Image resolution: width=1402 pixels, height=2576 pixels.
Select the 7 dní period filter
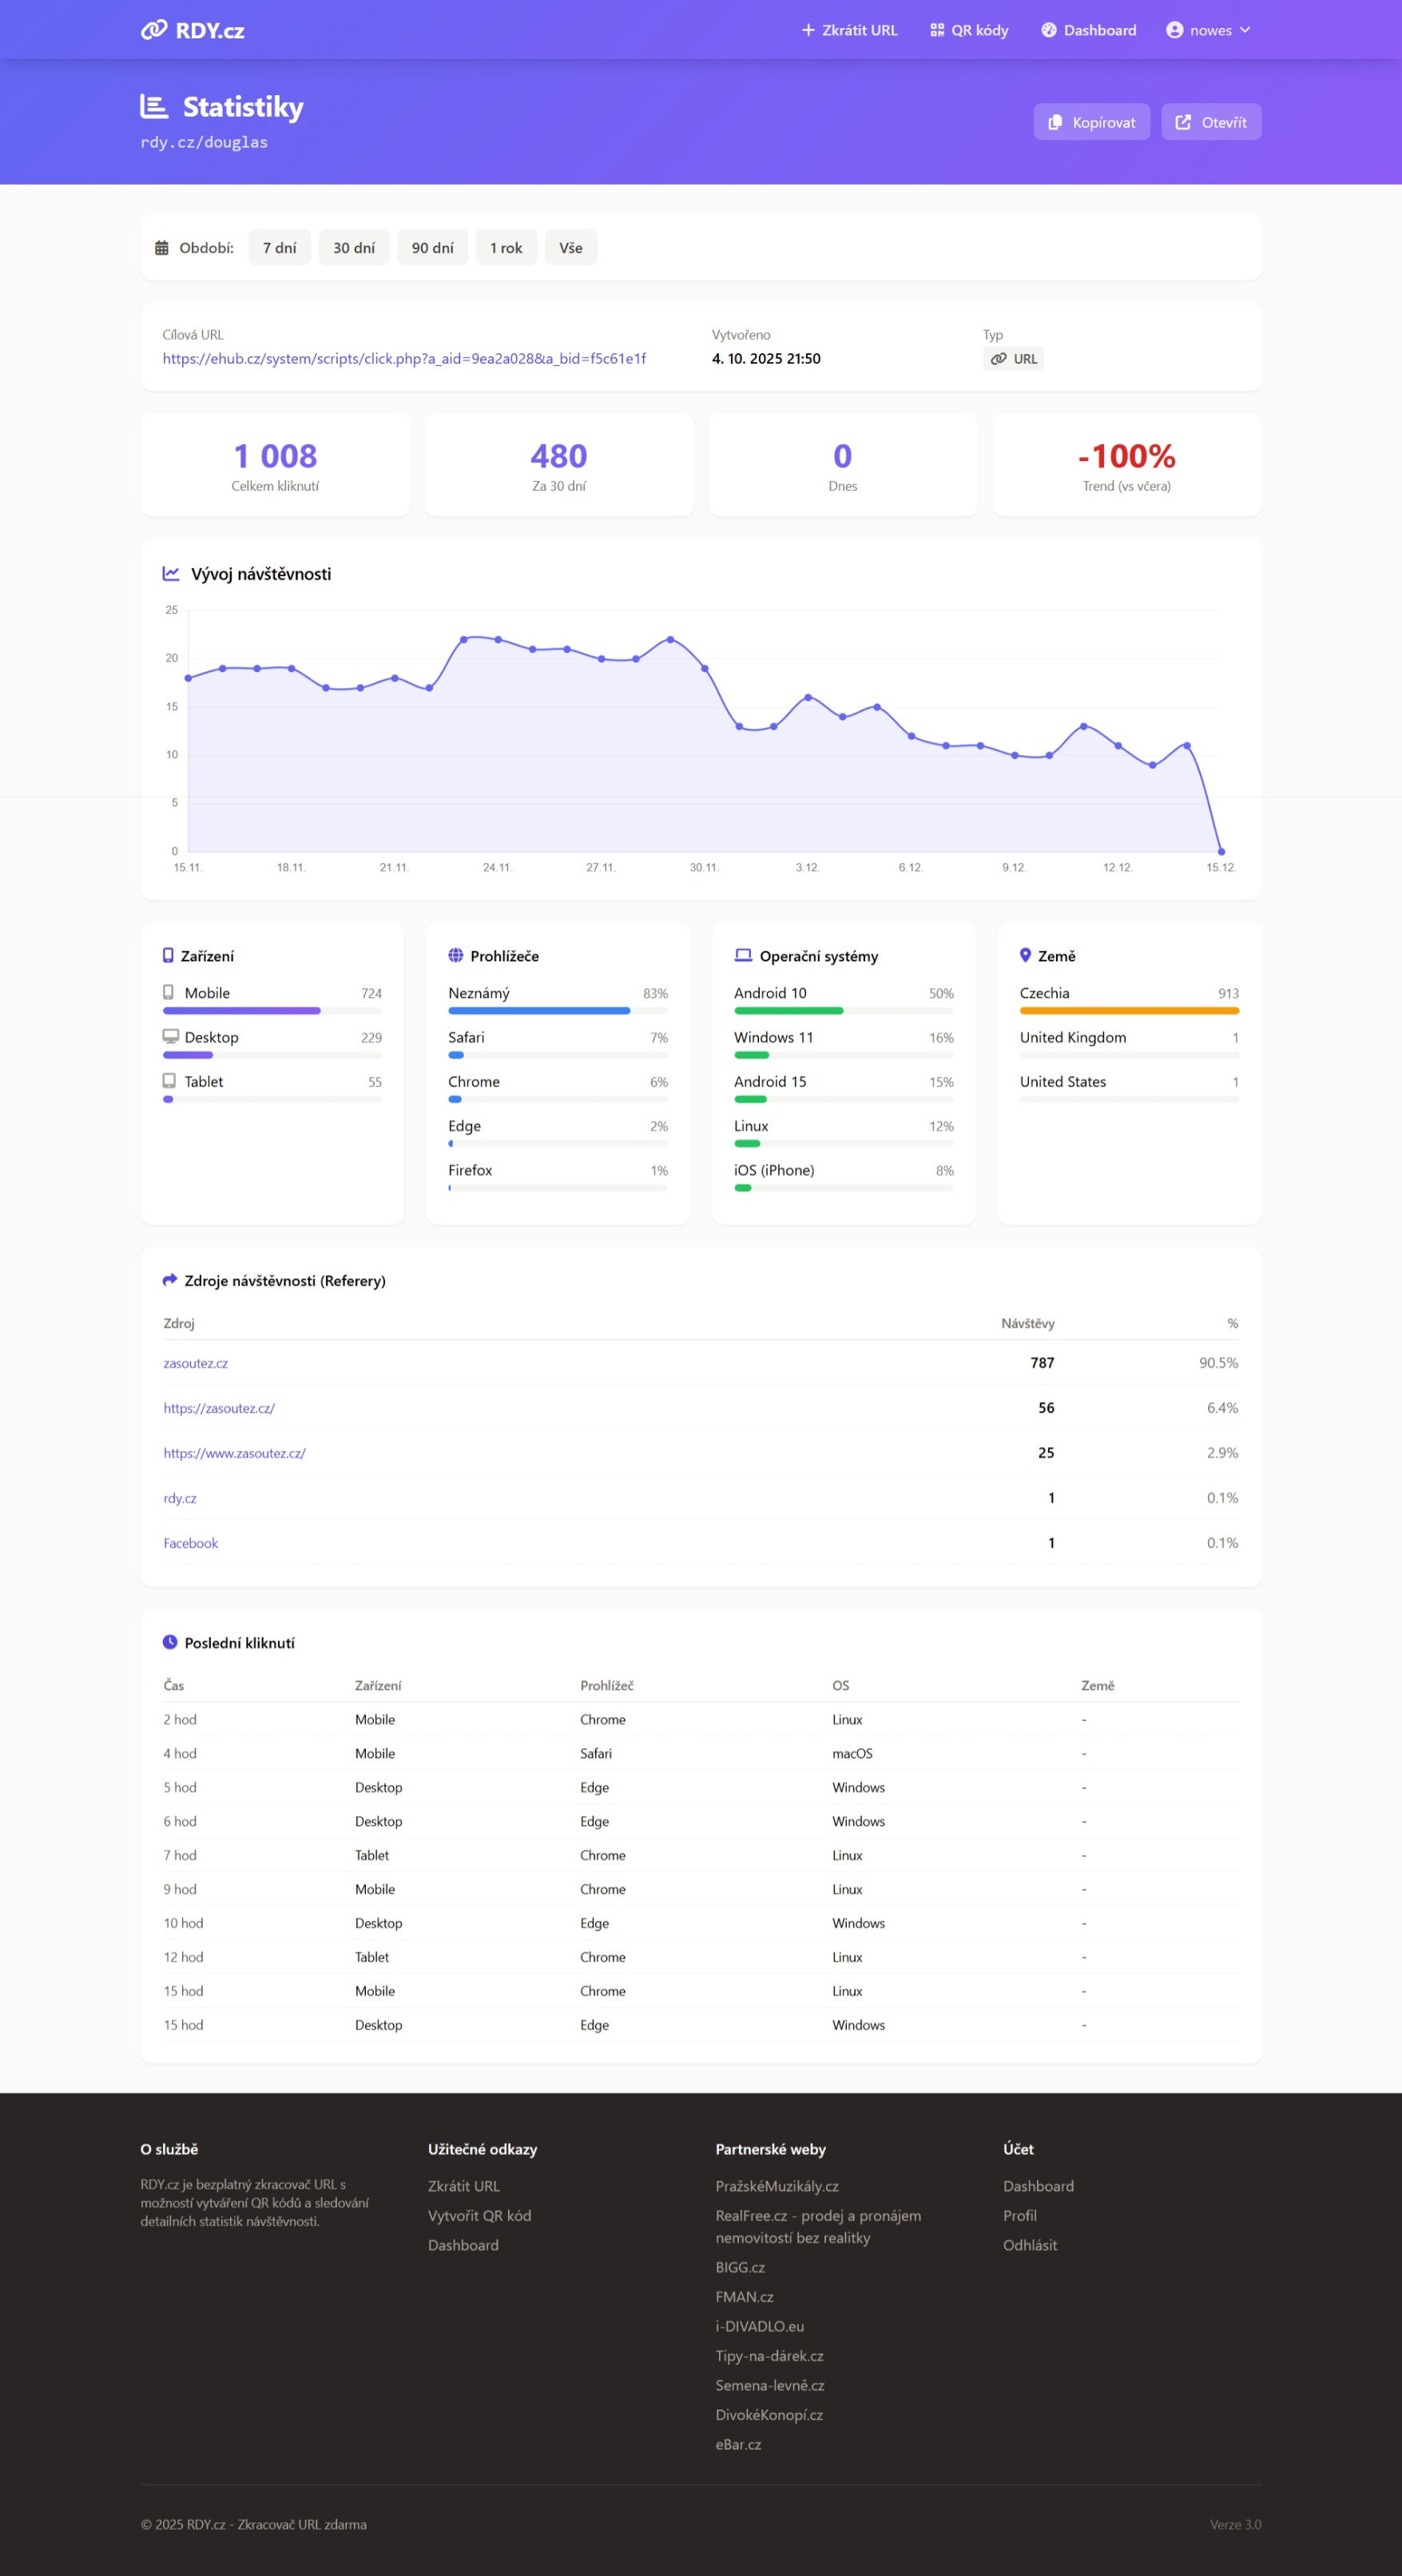279,248
